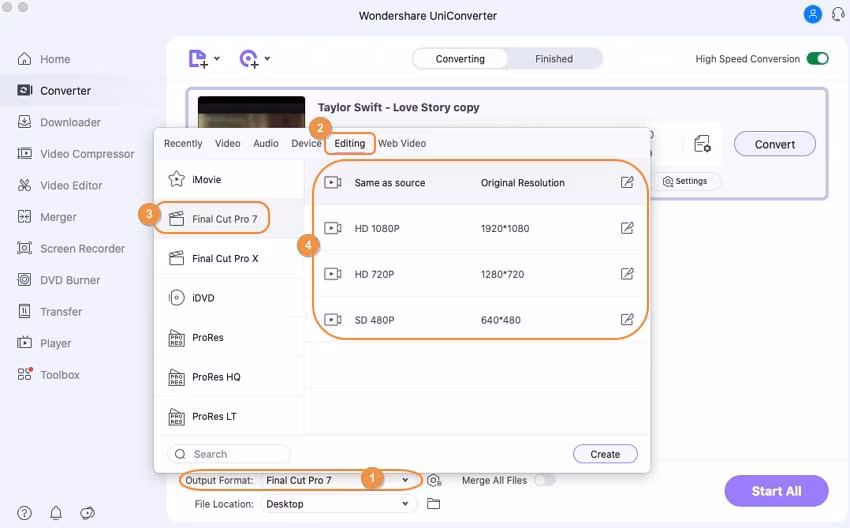
Task: Open the user account profile icon
Action: [813, 14]
